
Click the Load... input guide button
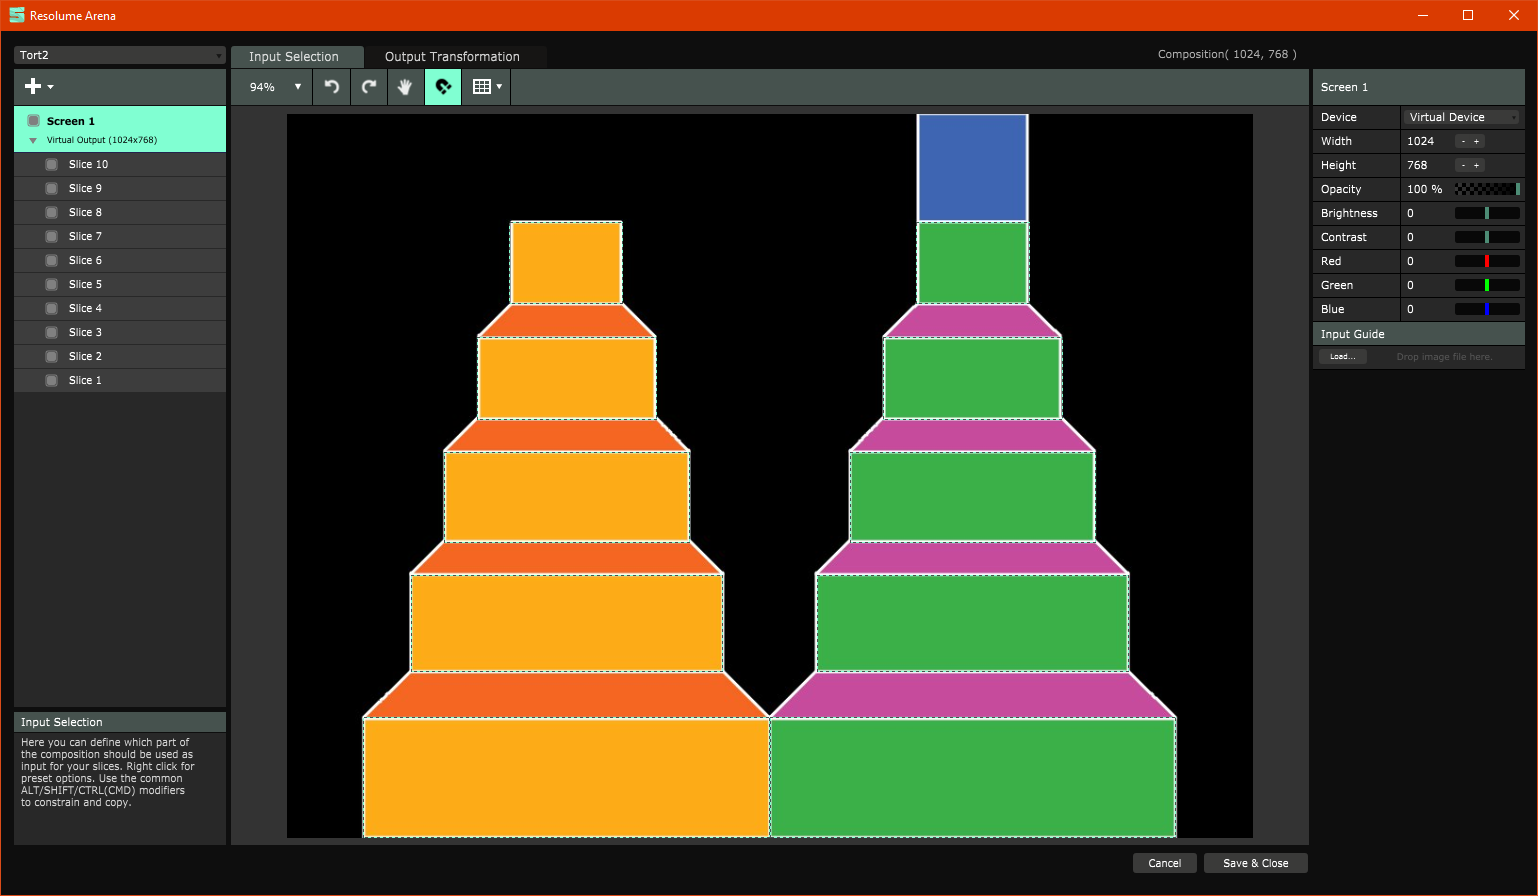pos(1342,357)
